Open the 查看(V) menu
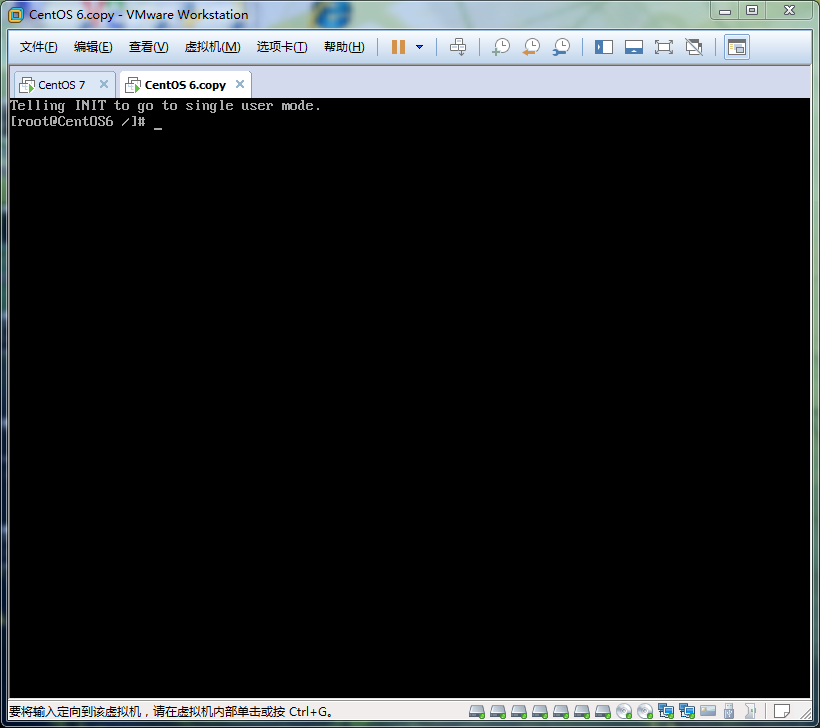The width and height of the screenshot is (820, 728). 149,47
